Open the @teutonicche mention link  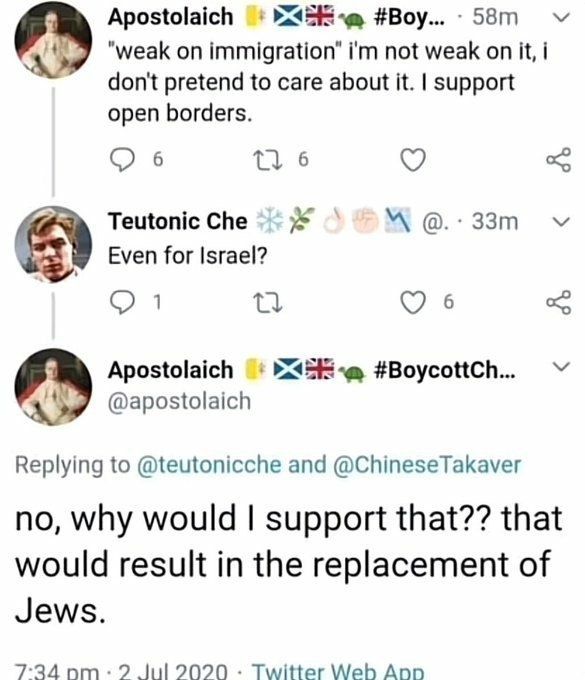209,465
